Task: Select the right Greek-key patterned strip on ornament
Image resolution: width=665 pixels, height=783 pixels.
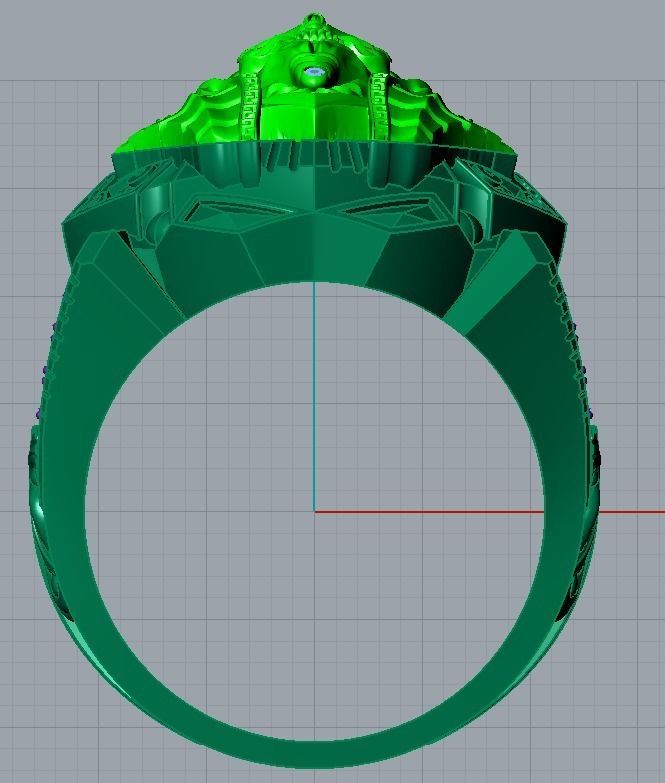Action: click(380, 107)
